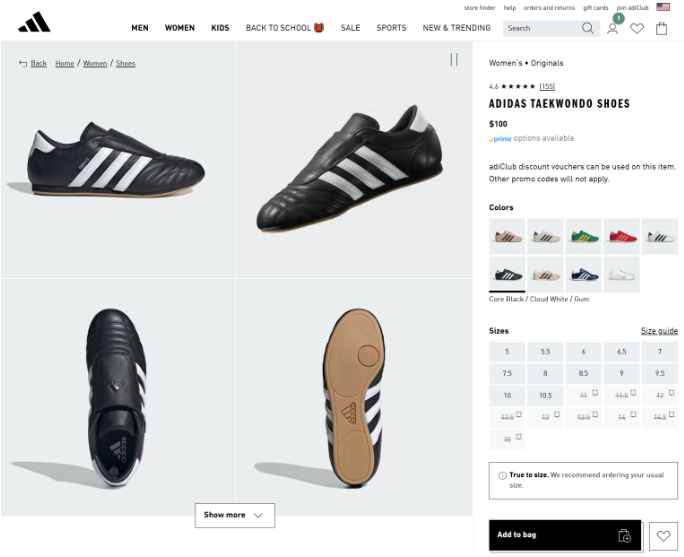Open the SPORTS menu
Screen dimensions: 684x557
[391, 28]
